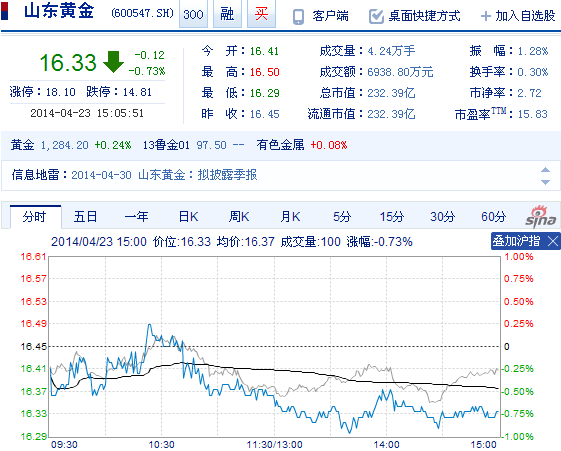Toggle the 叠加沪指 overlay button
This screenshot has width=561, height=451.
point(516,241)
